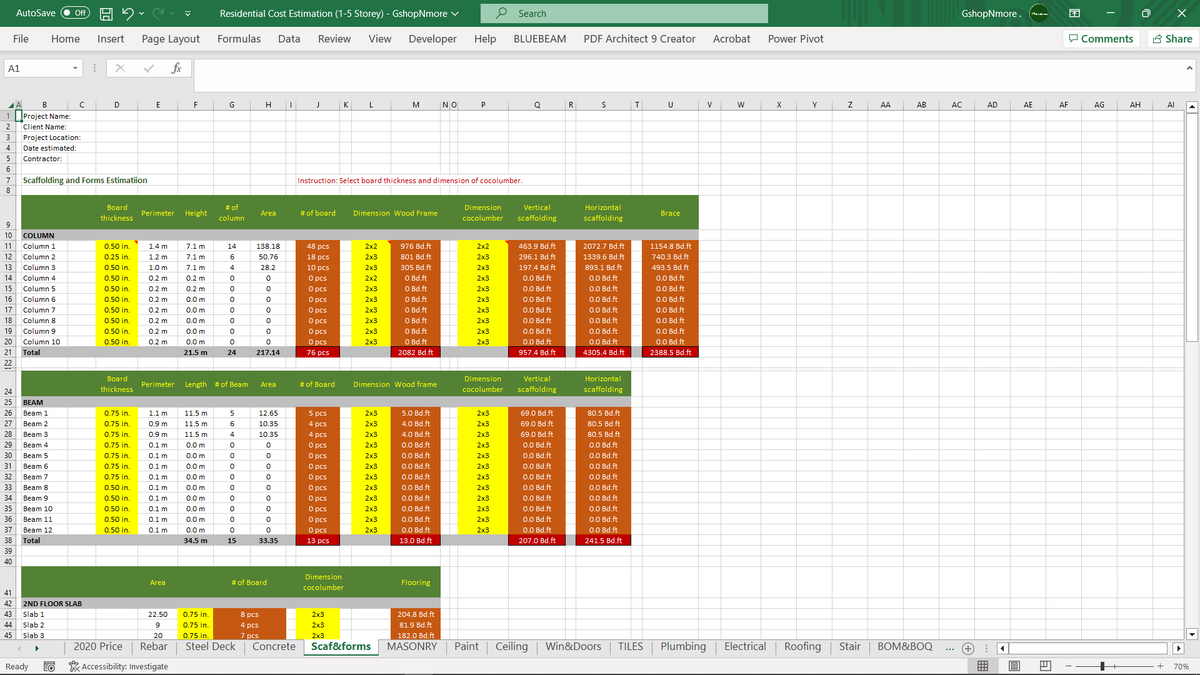
Task: Add a new sheet with plus icon
Action: pyautogui.click(x=968, y=647)
